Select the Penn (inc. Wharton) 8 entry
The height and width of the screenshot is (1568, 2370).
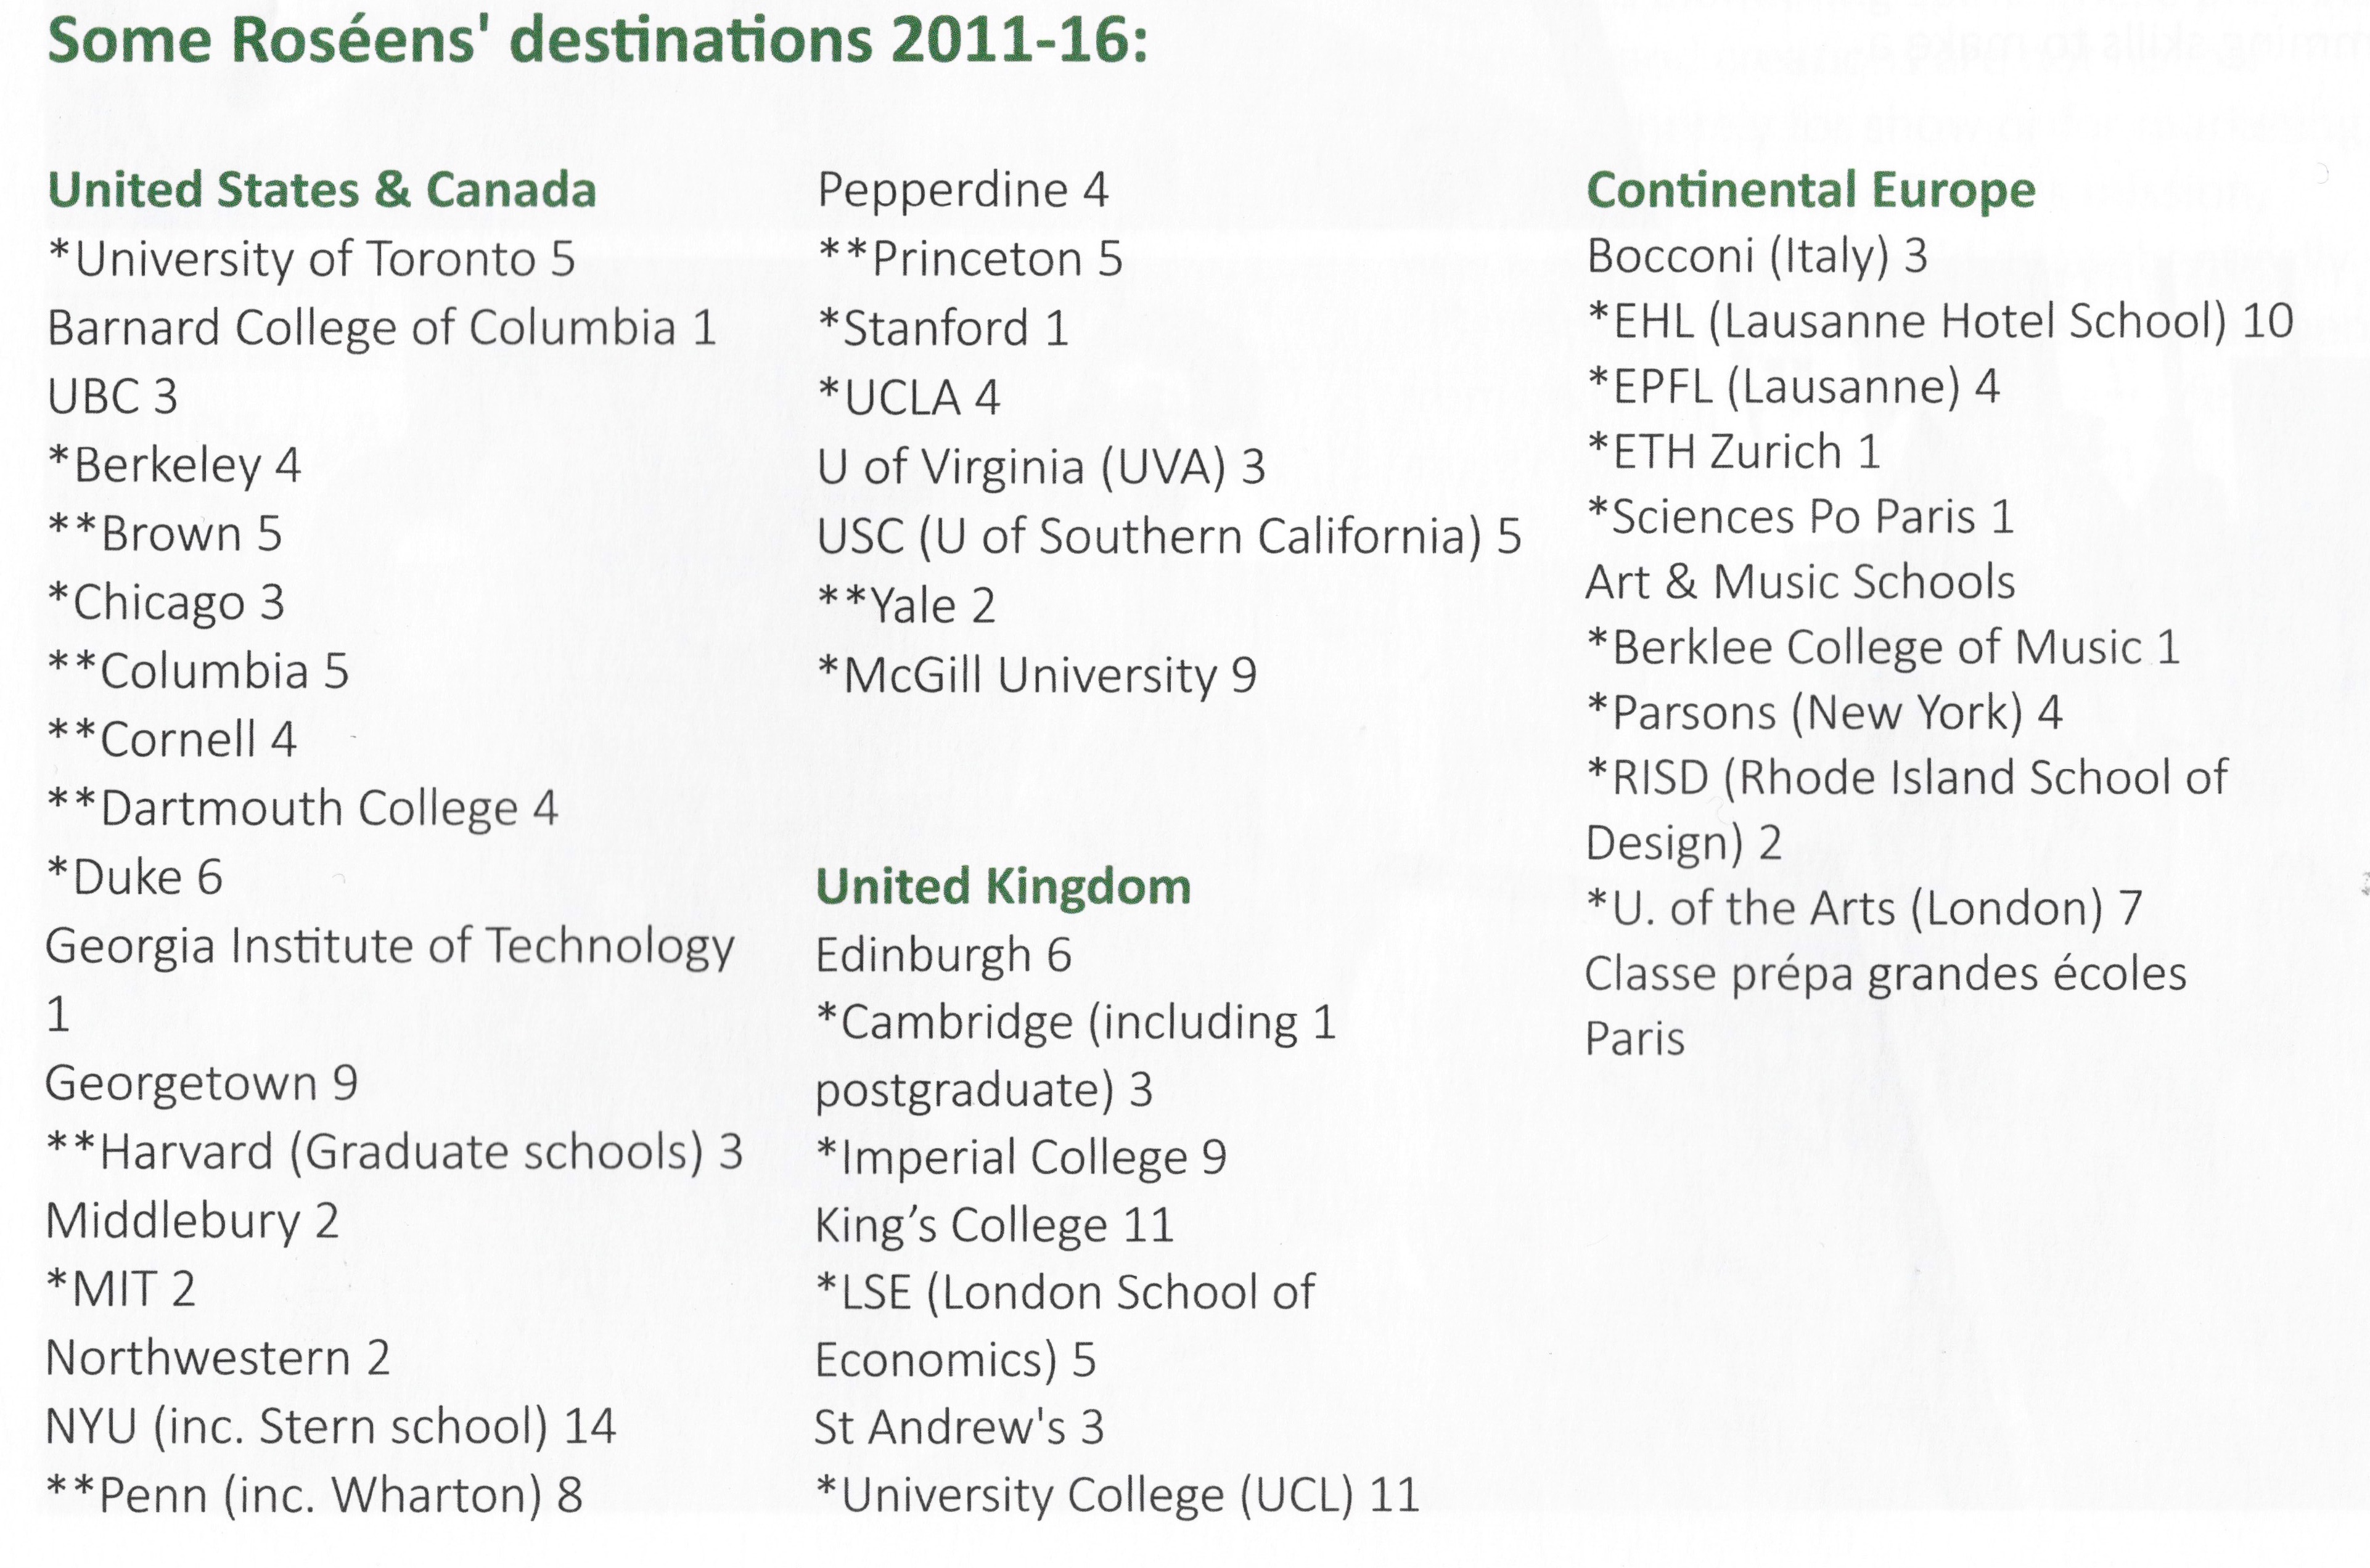pyautogui.click(x=315, y=1496)
